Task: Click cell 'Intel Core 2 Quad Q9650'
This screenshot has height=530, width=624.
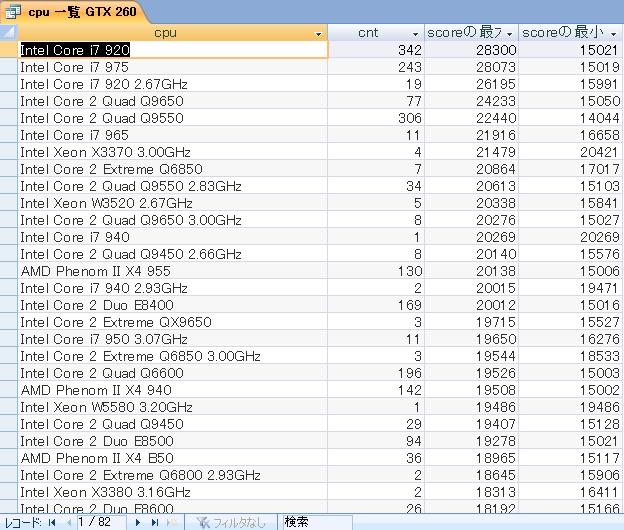Action: (173, 101)
